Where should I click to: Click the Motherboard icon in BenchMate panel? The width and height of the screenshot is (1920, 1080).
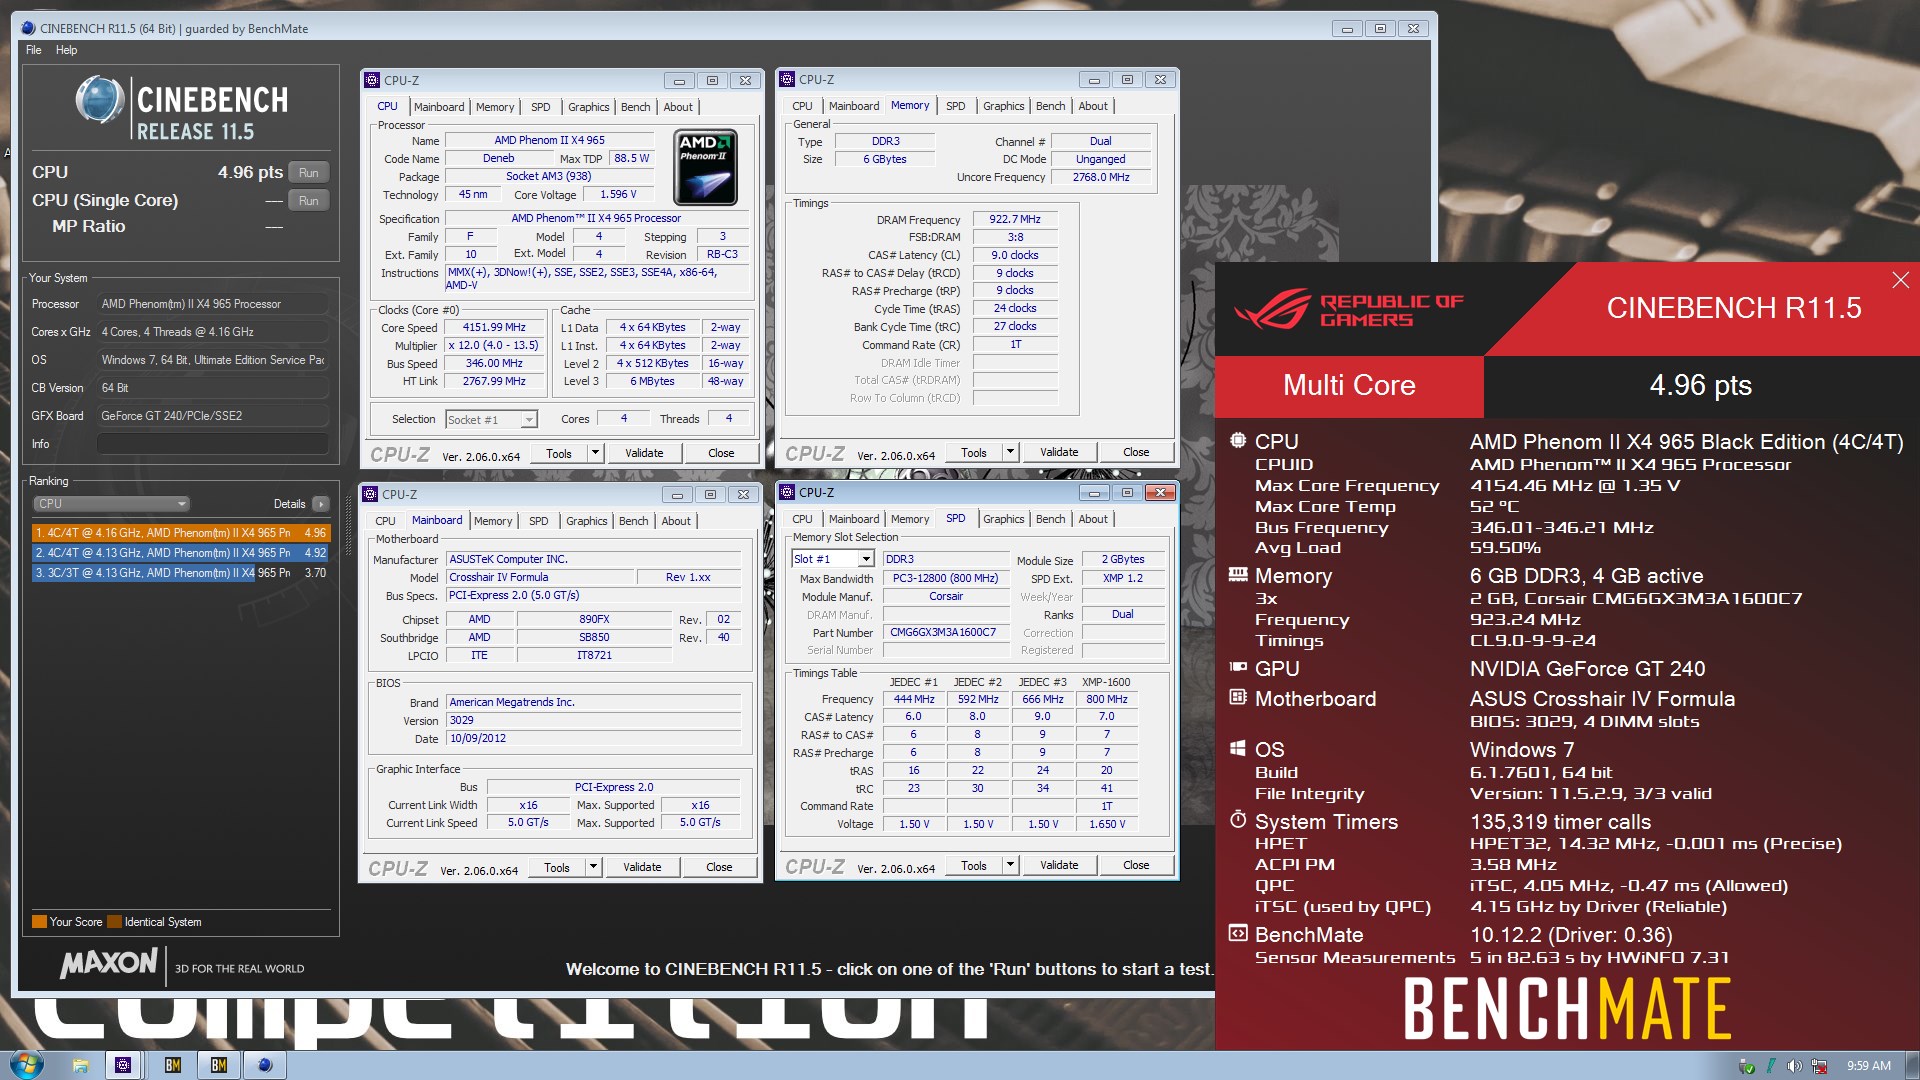tap(1238, 697)
